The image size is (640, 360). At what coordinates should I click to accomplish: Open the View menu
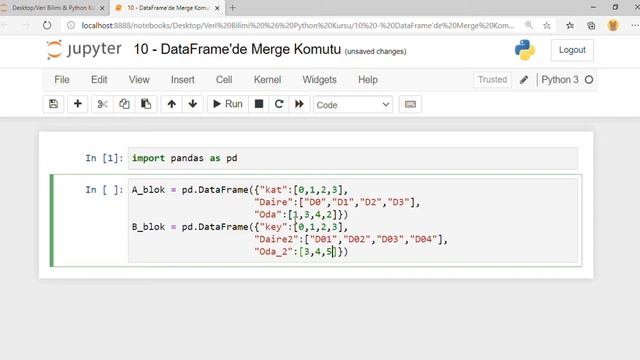click(139, 80)
